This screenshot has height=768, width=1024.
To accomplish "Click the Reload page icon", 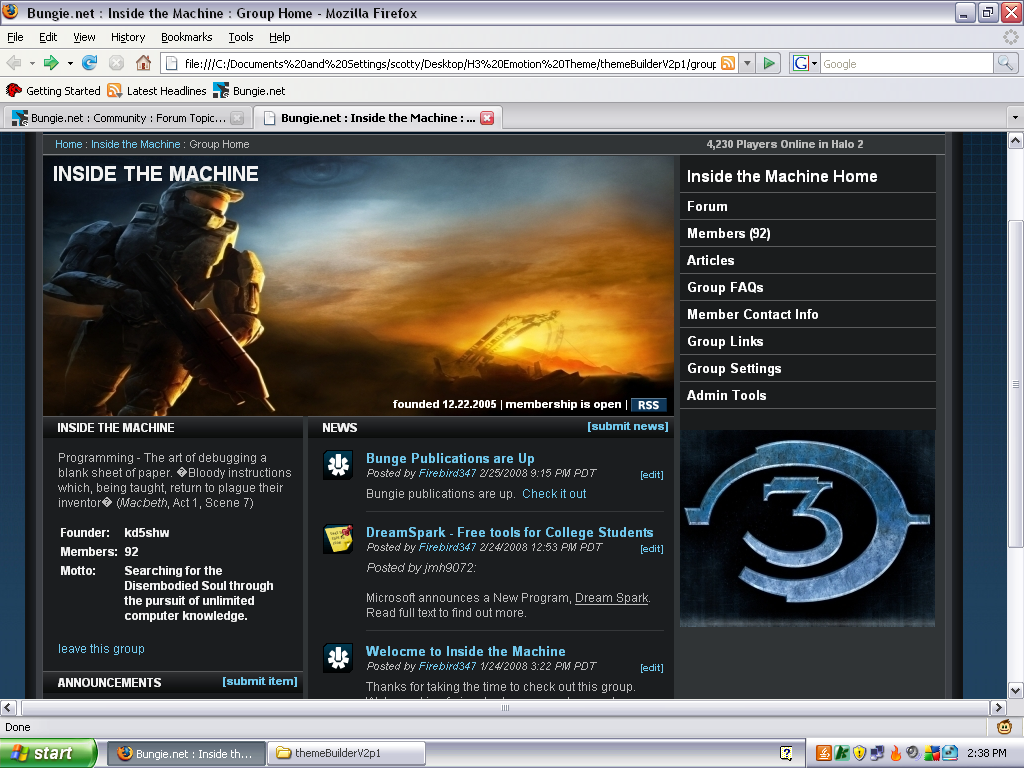I will [90, 63].
